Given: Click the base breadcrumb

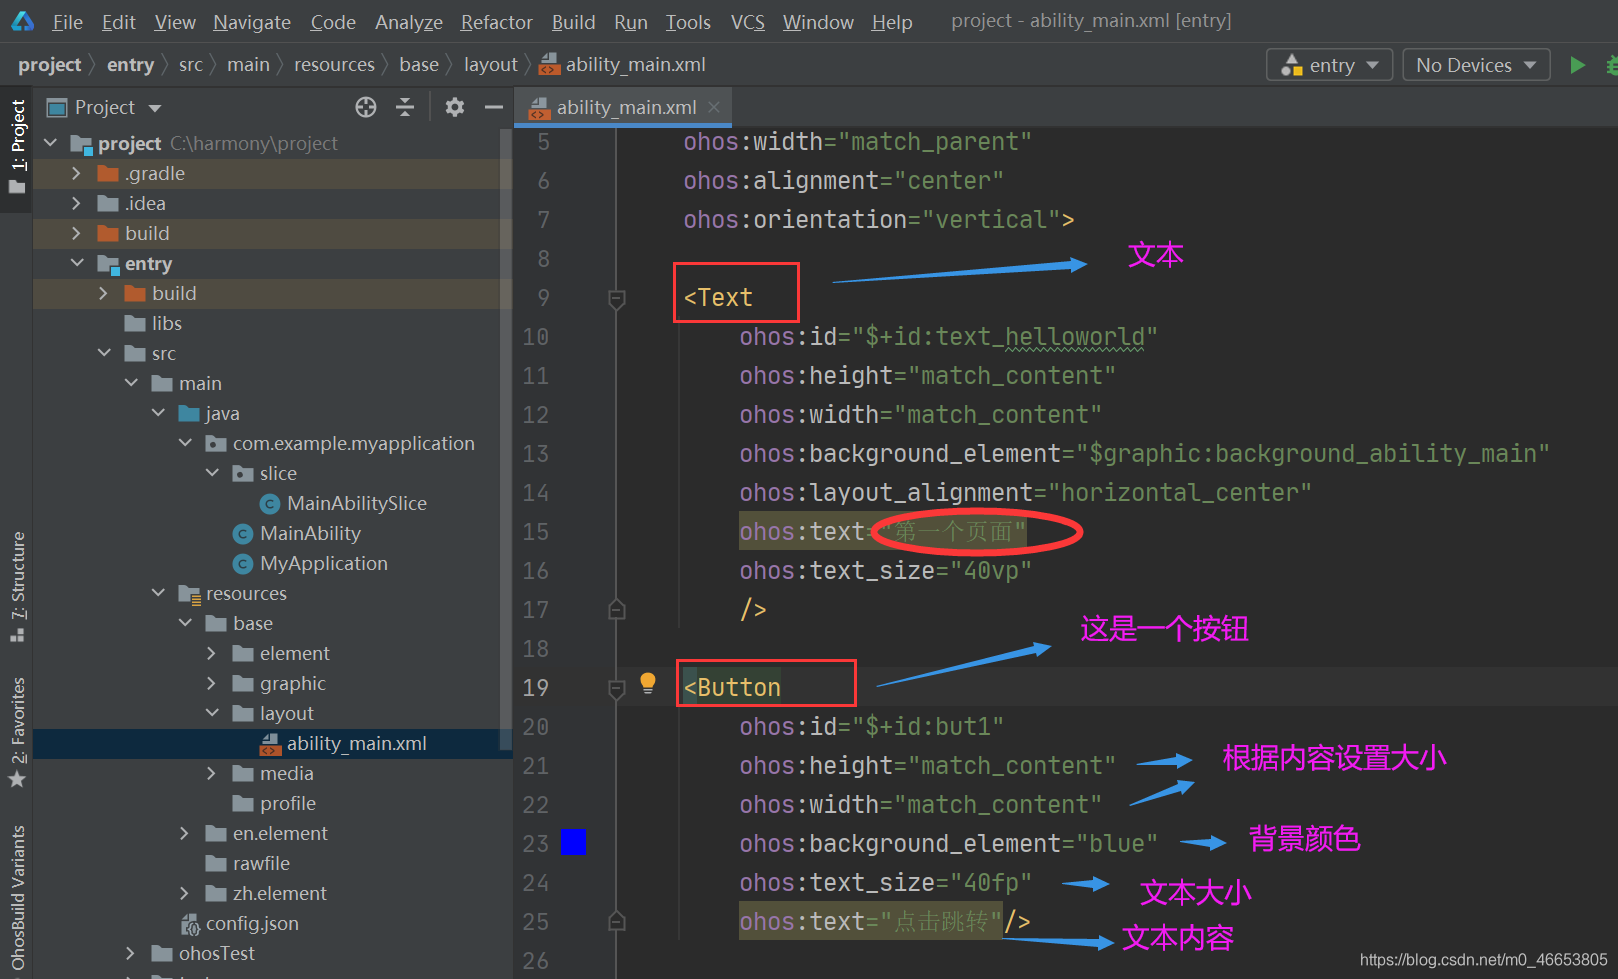Looking at the screenshot, I should pos(418,65).
